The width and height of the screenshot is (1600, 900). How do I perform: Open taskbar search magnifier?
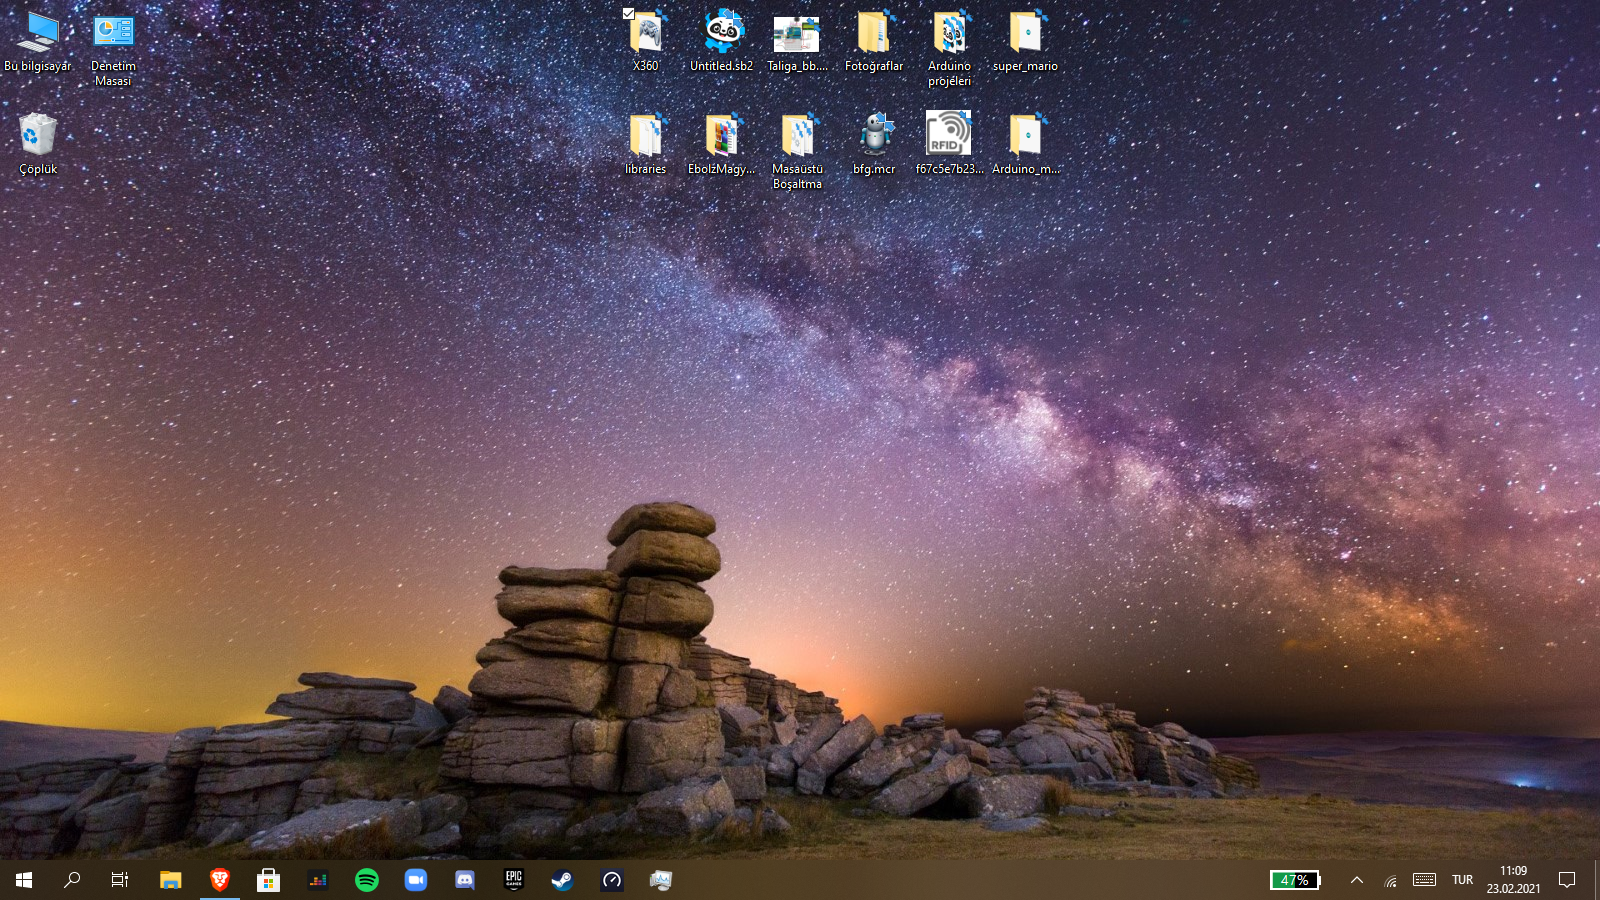point(72,880)
